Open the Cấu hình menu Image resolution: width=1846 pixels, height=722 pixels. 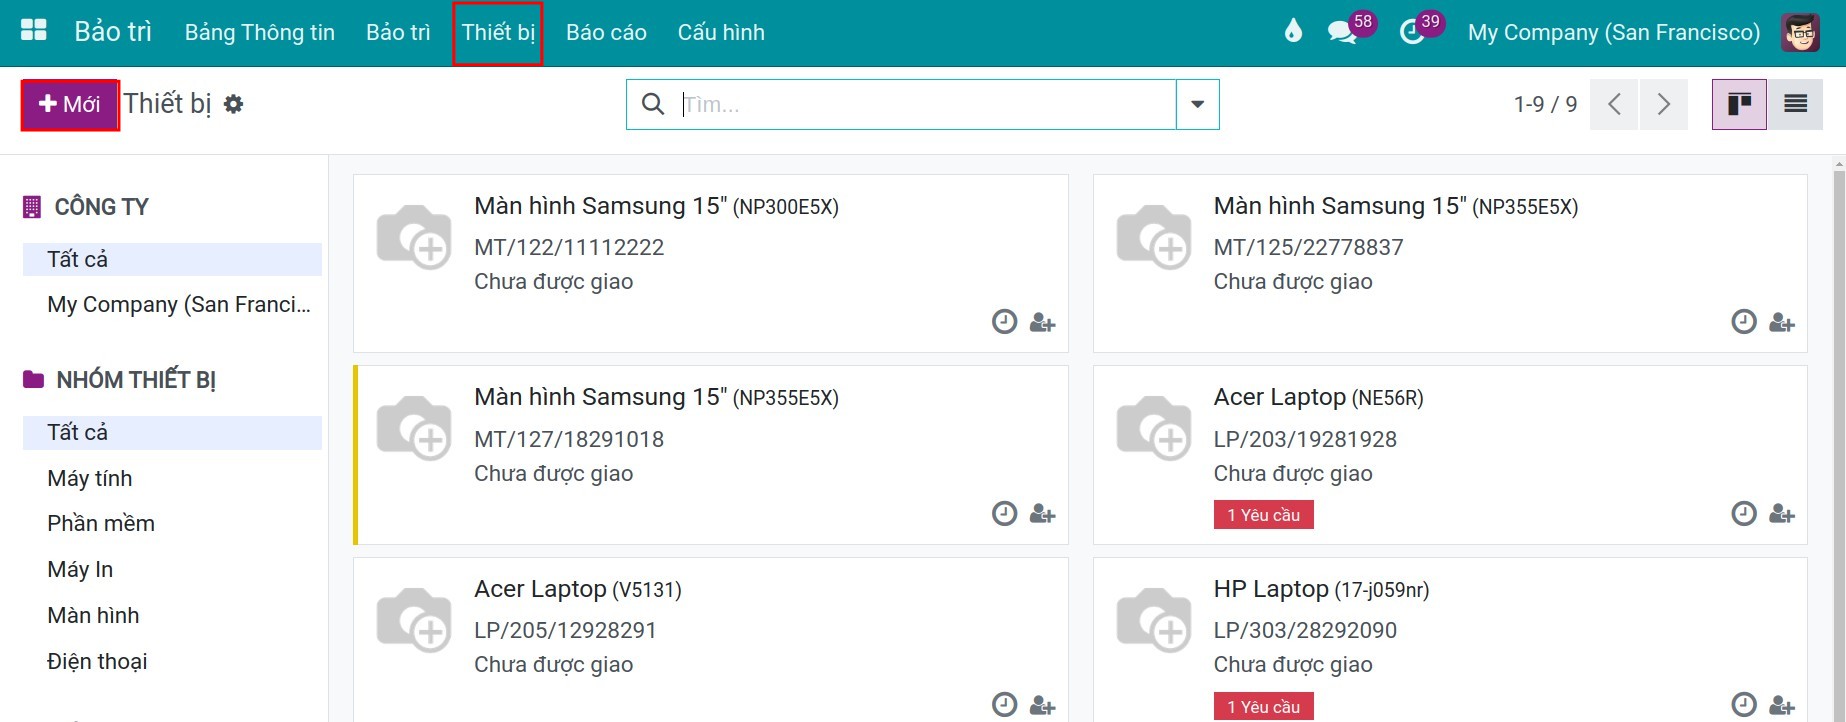721,32
